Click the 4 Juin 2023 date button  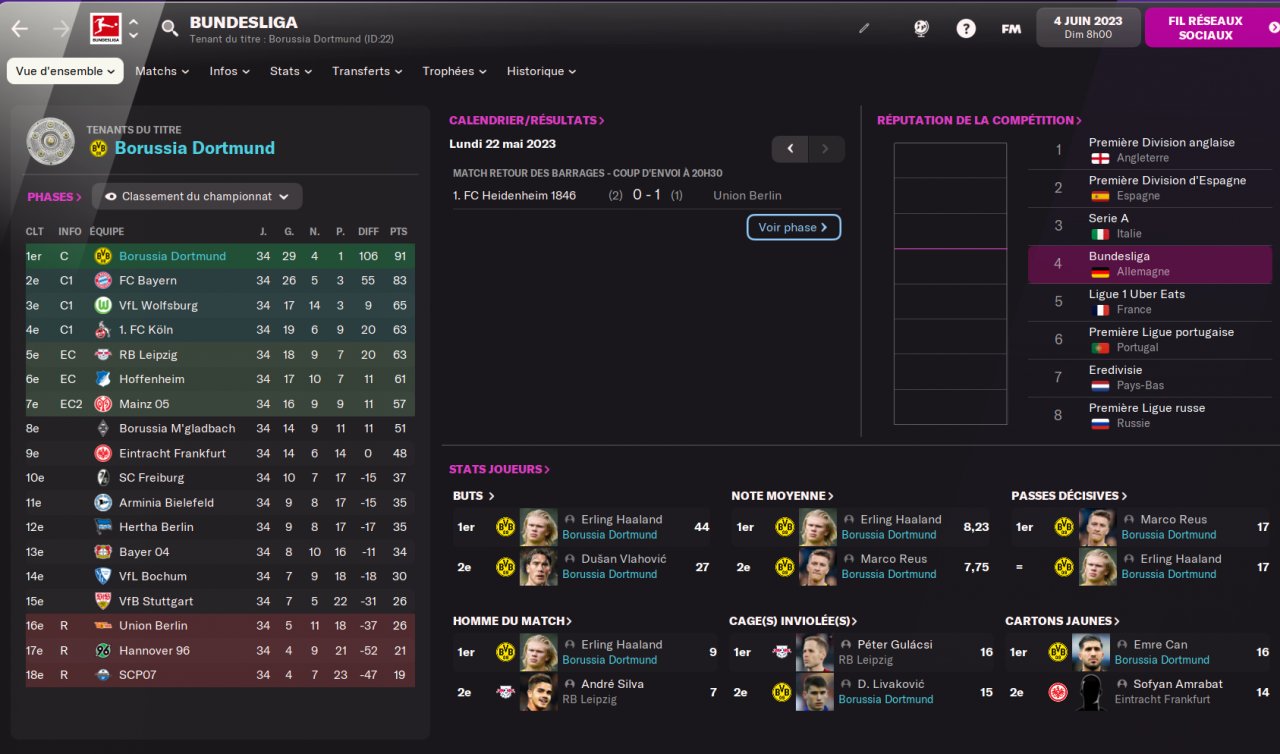pos(1088,27)
